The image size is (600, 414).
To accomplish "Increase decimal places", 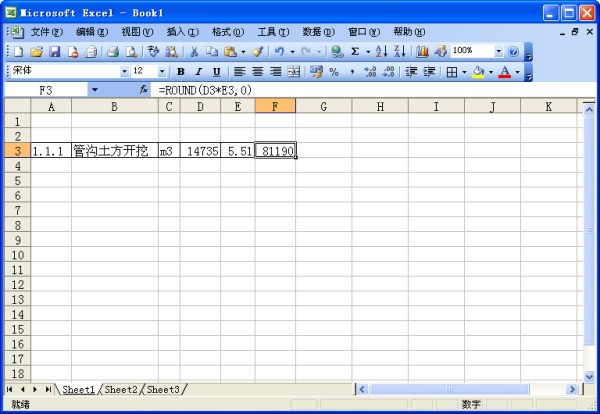I will coord(370,72).
